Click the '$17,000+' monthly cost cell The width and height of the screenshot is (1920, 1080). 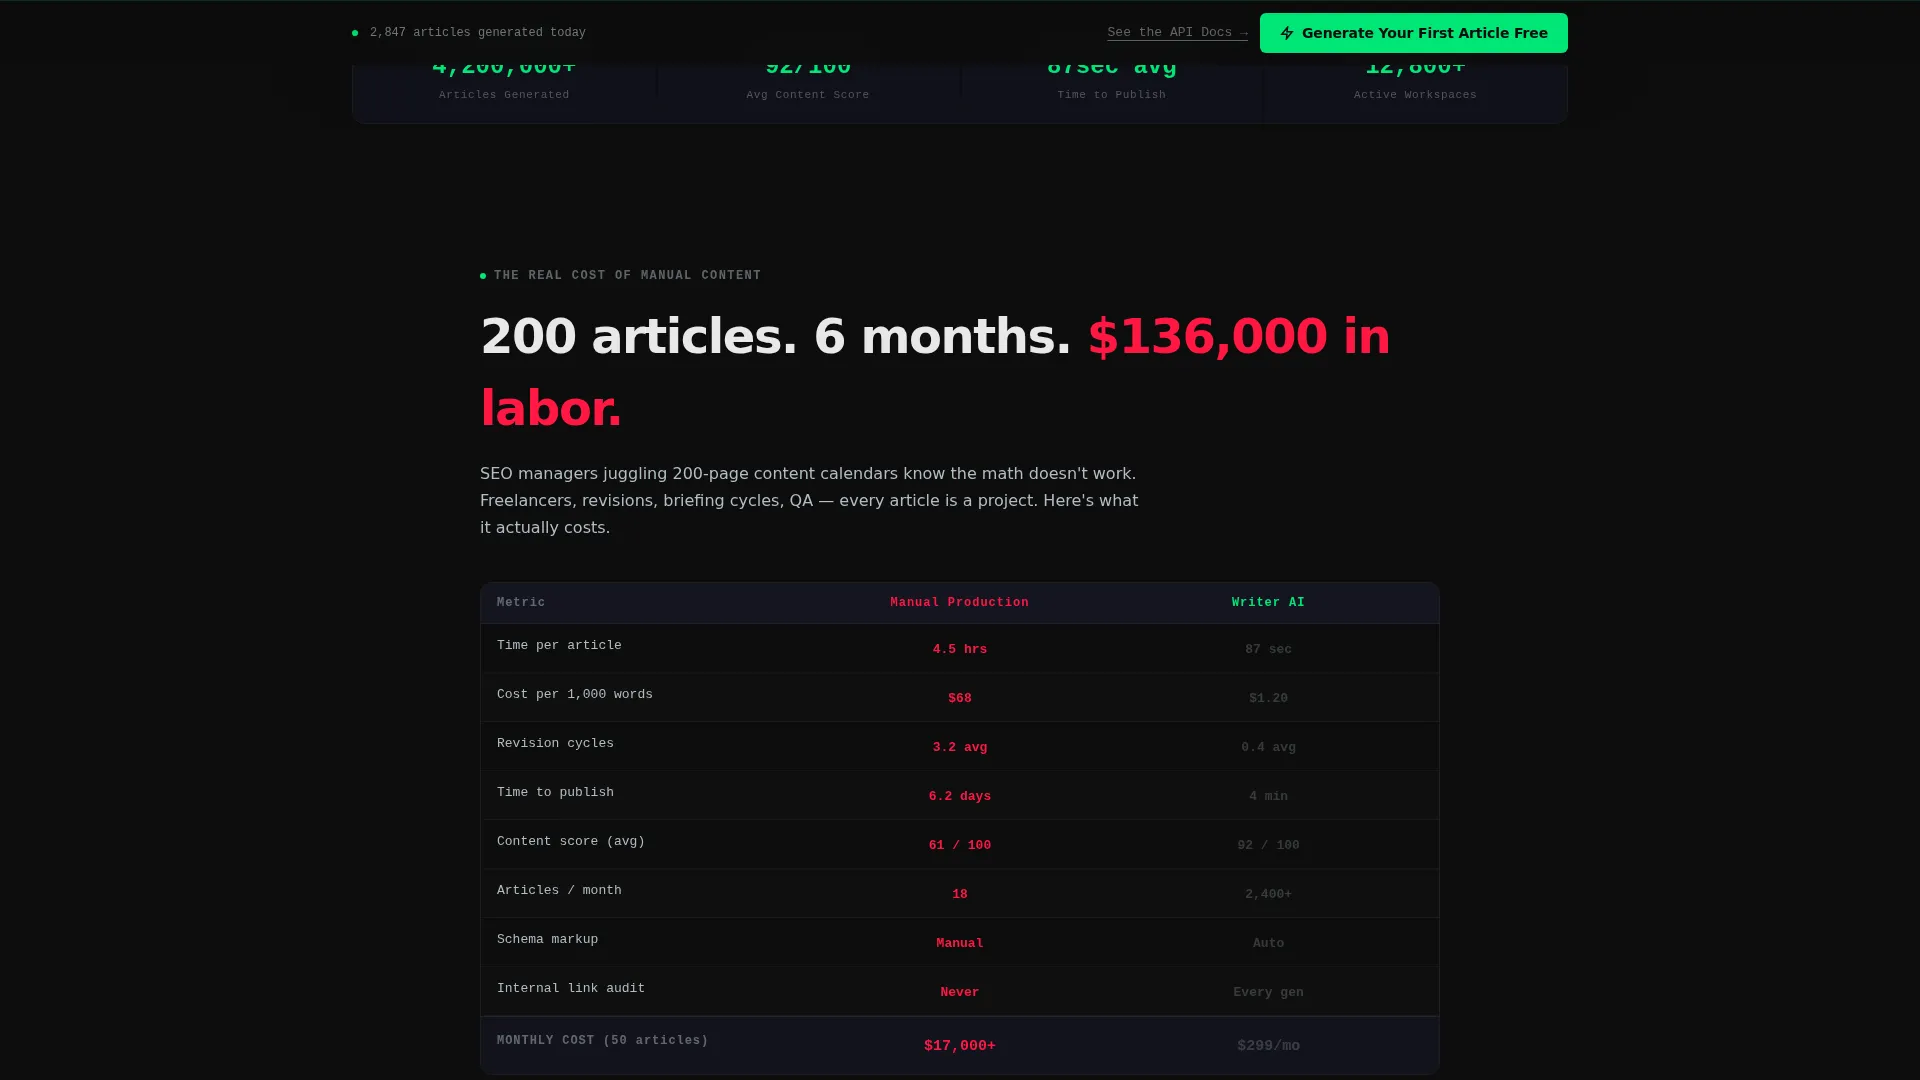(959, 1046)
